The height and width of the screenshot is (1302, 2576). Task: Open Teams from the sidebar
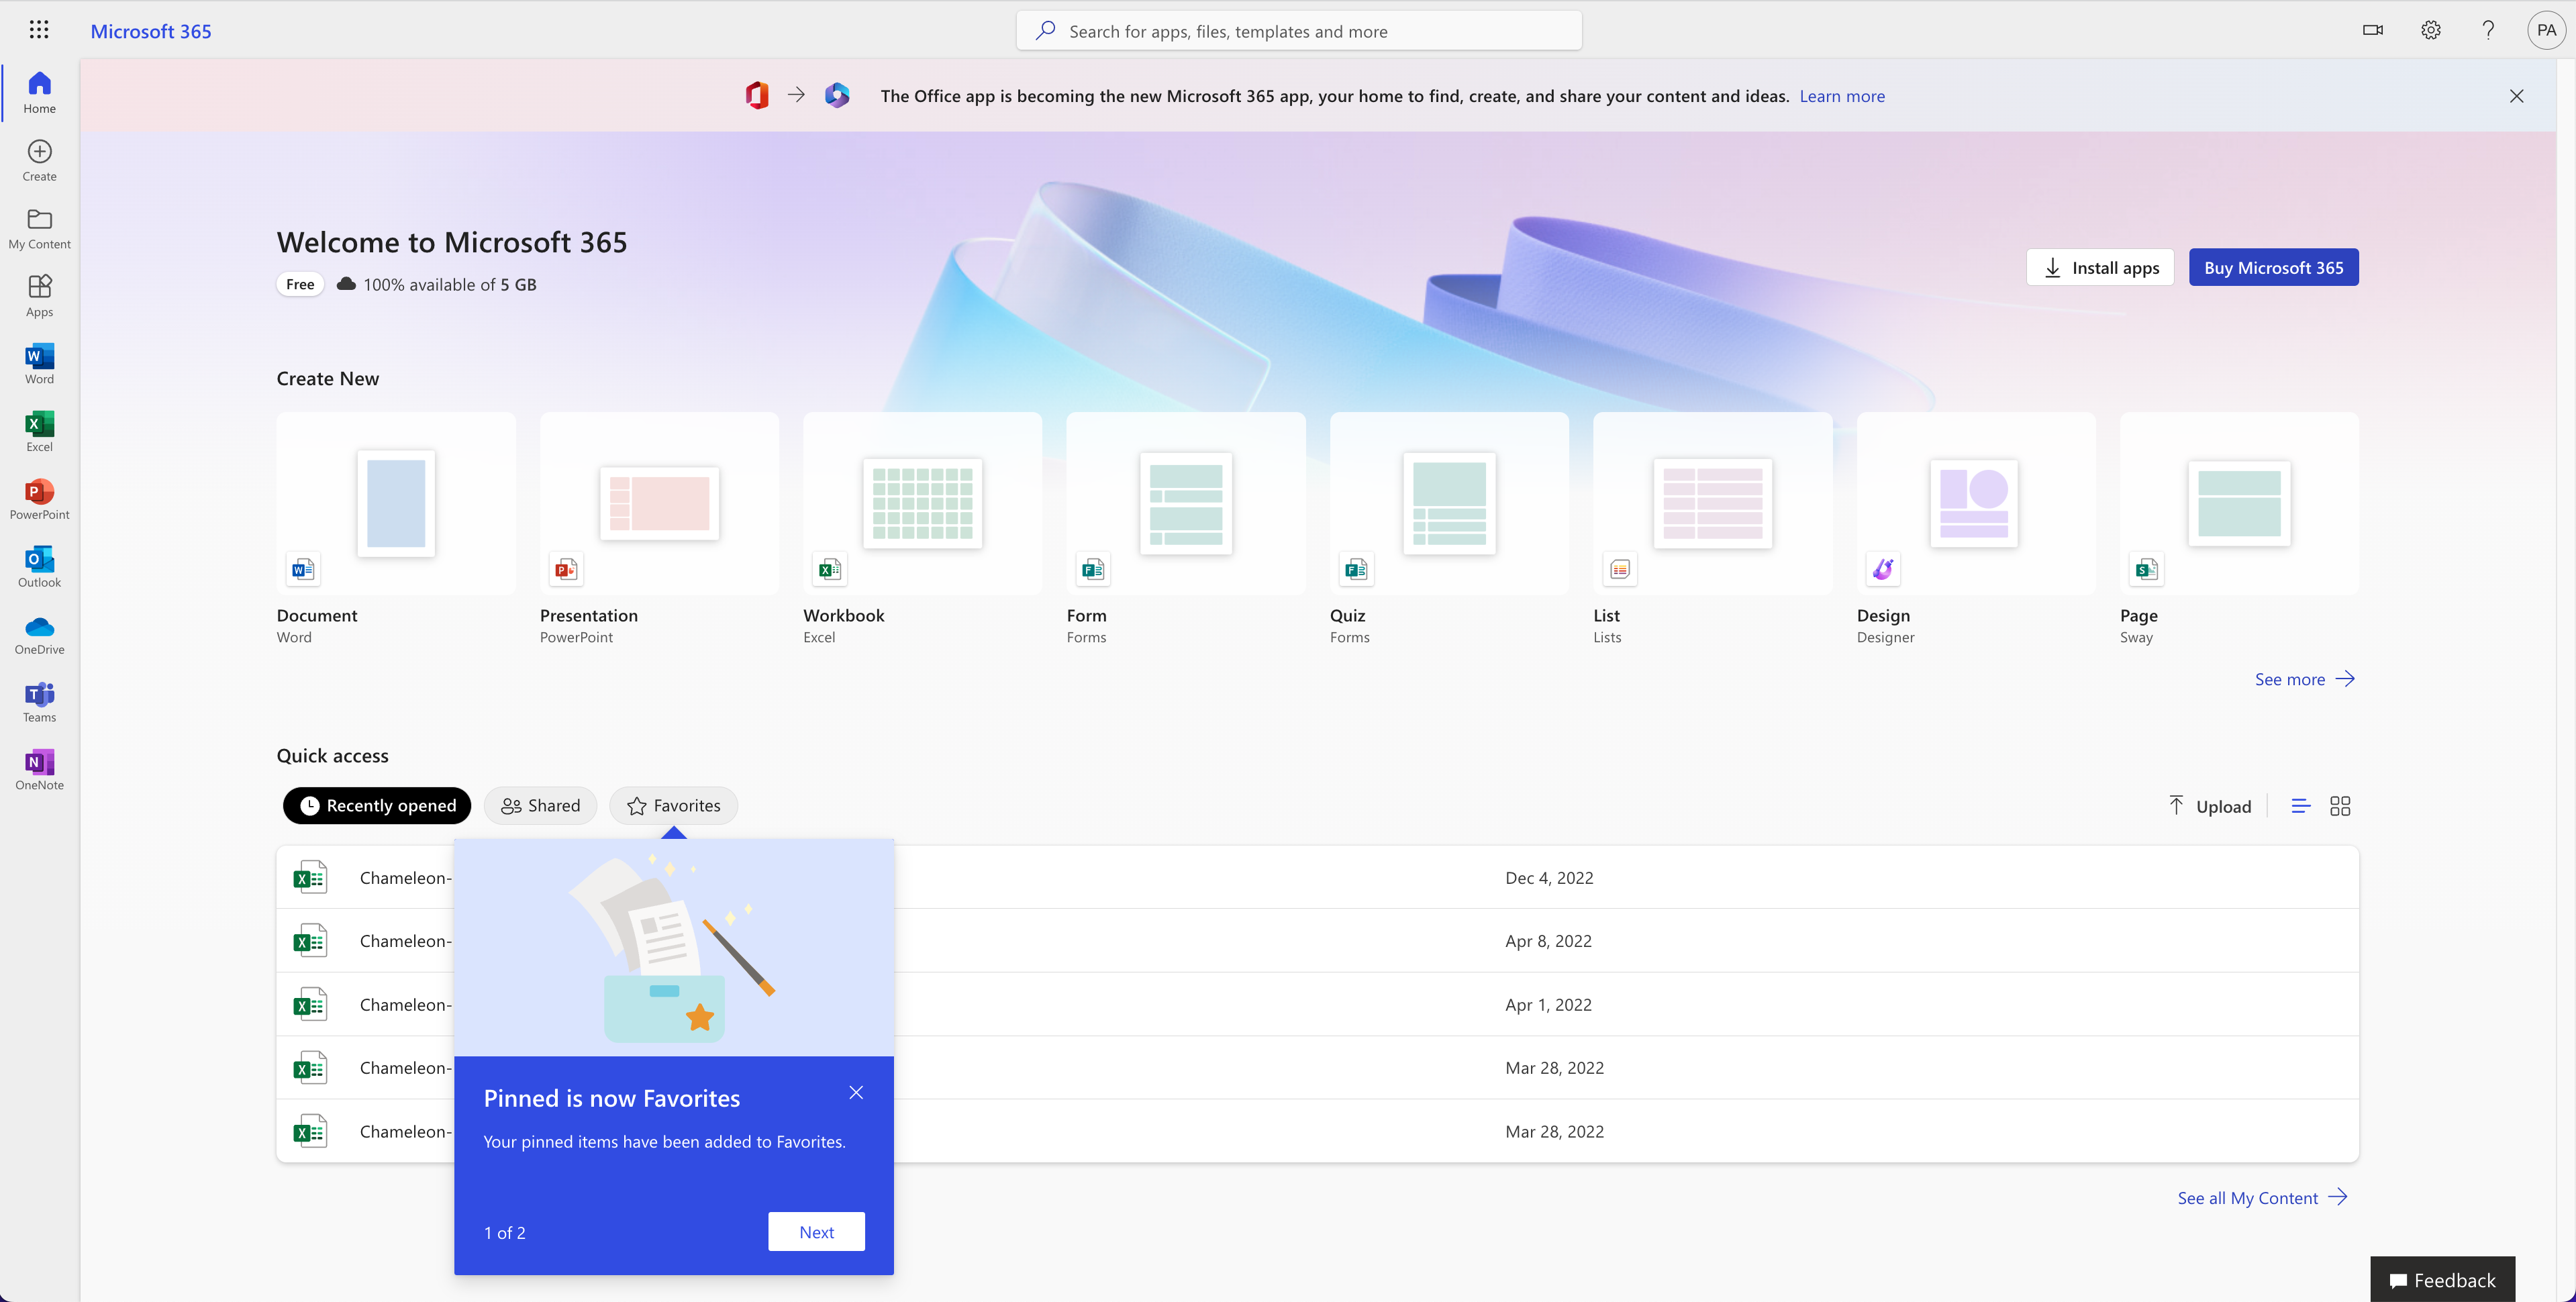39,702
